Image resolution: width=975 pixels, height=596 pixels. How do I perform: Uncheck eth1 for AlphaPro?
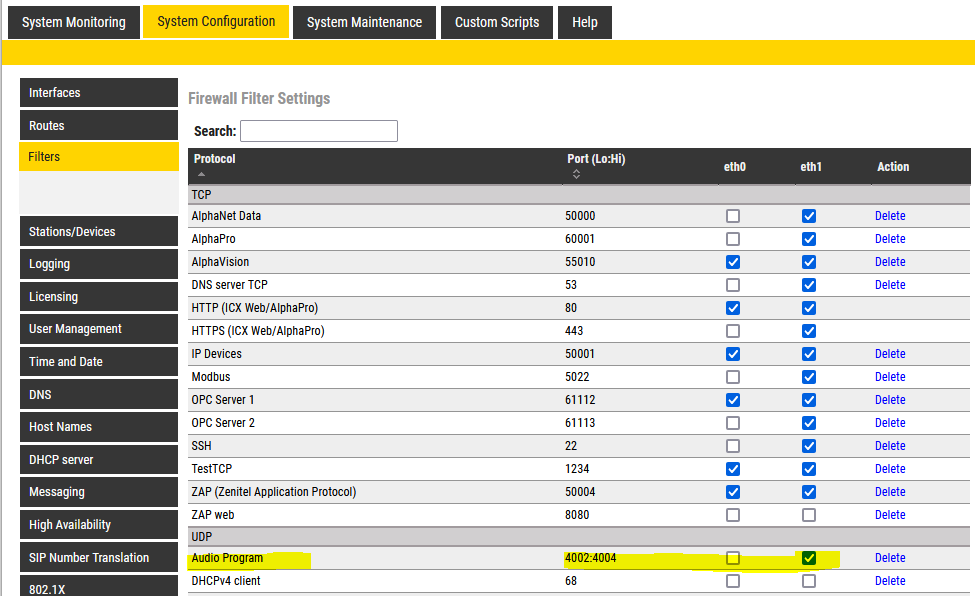809,239
